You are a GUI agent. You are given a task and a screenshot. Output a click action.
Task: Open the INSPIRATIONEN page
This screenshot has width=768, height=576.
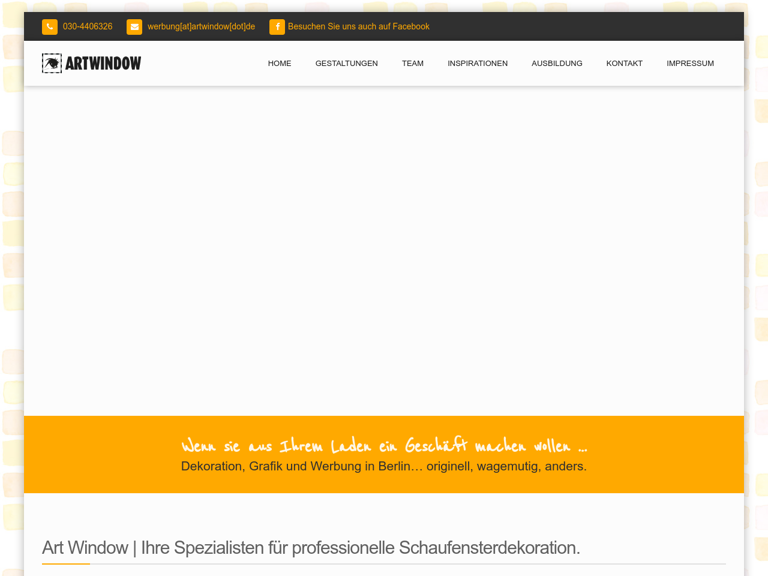tap(477, 63)
